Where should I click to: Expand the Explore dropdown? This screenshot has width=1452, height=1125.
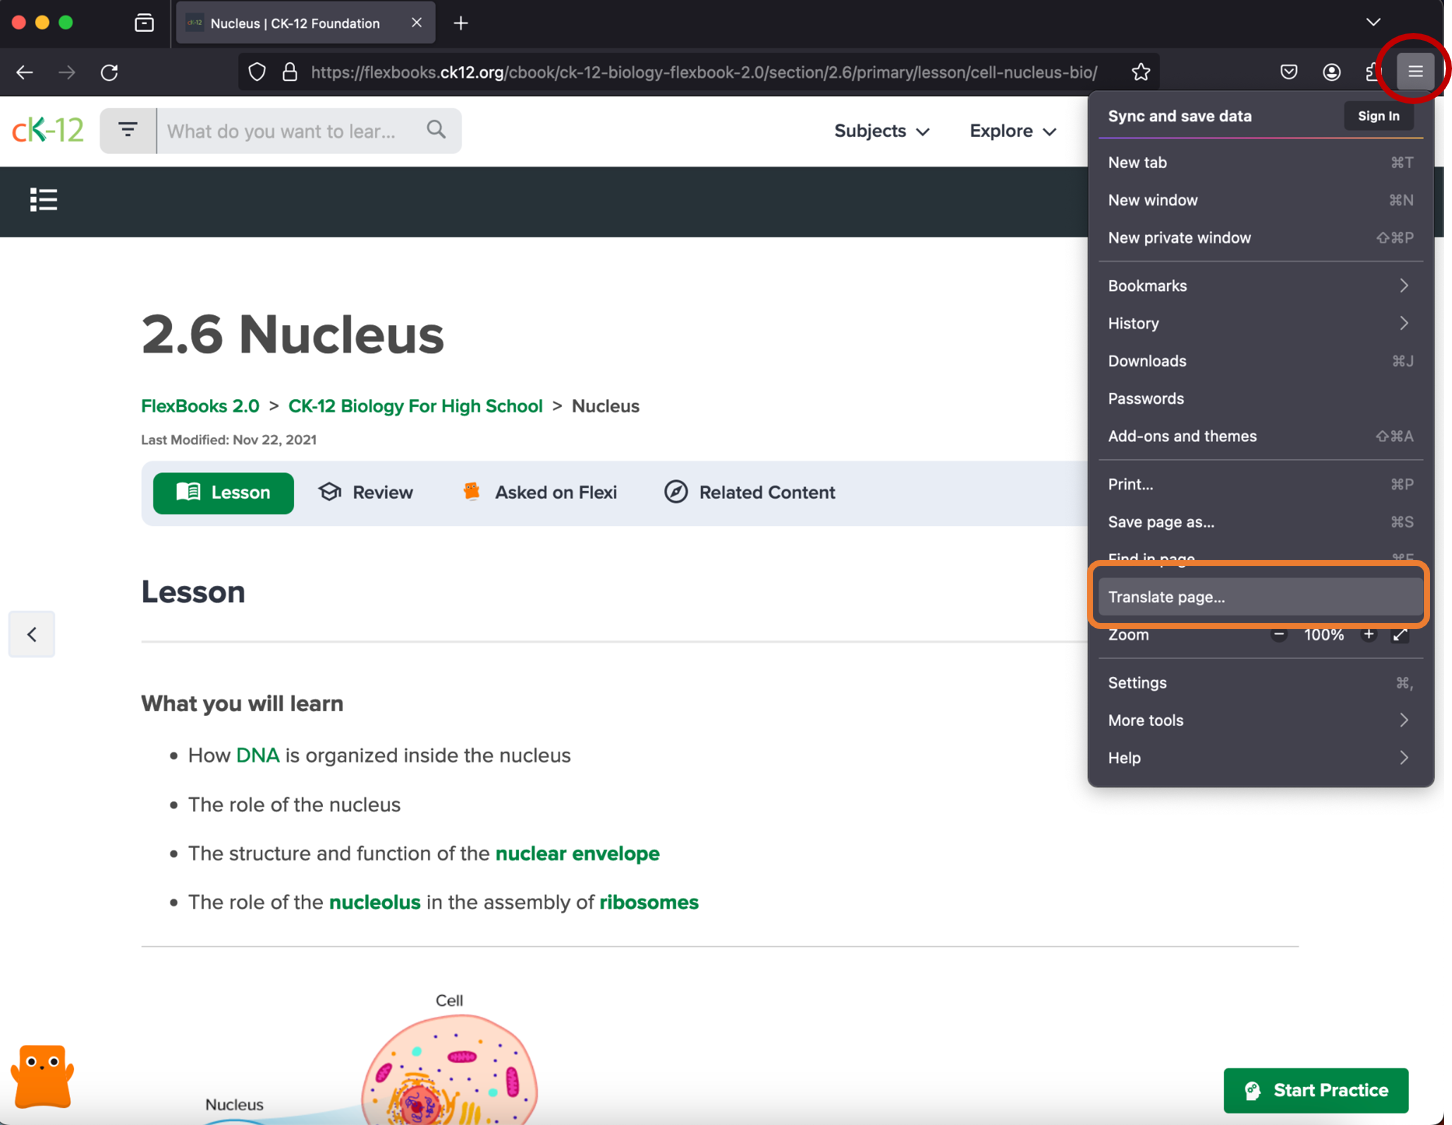(1012, 131)
